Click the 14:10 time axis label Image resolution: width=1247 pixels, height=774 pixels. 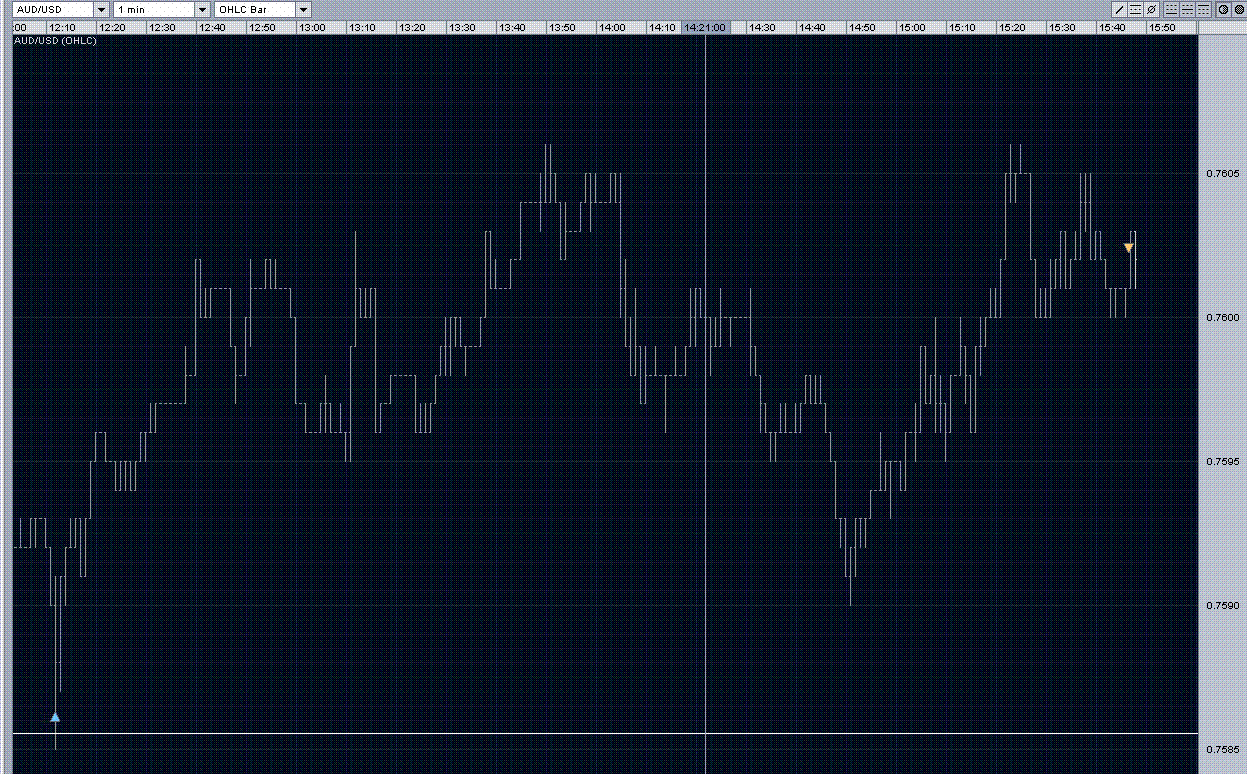[x=662, y=28]
